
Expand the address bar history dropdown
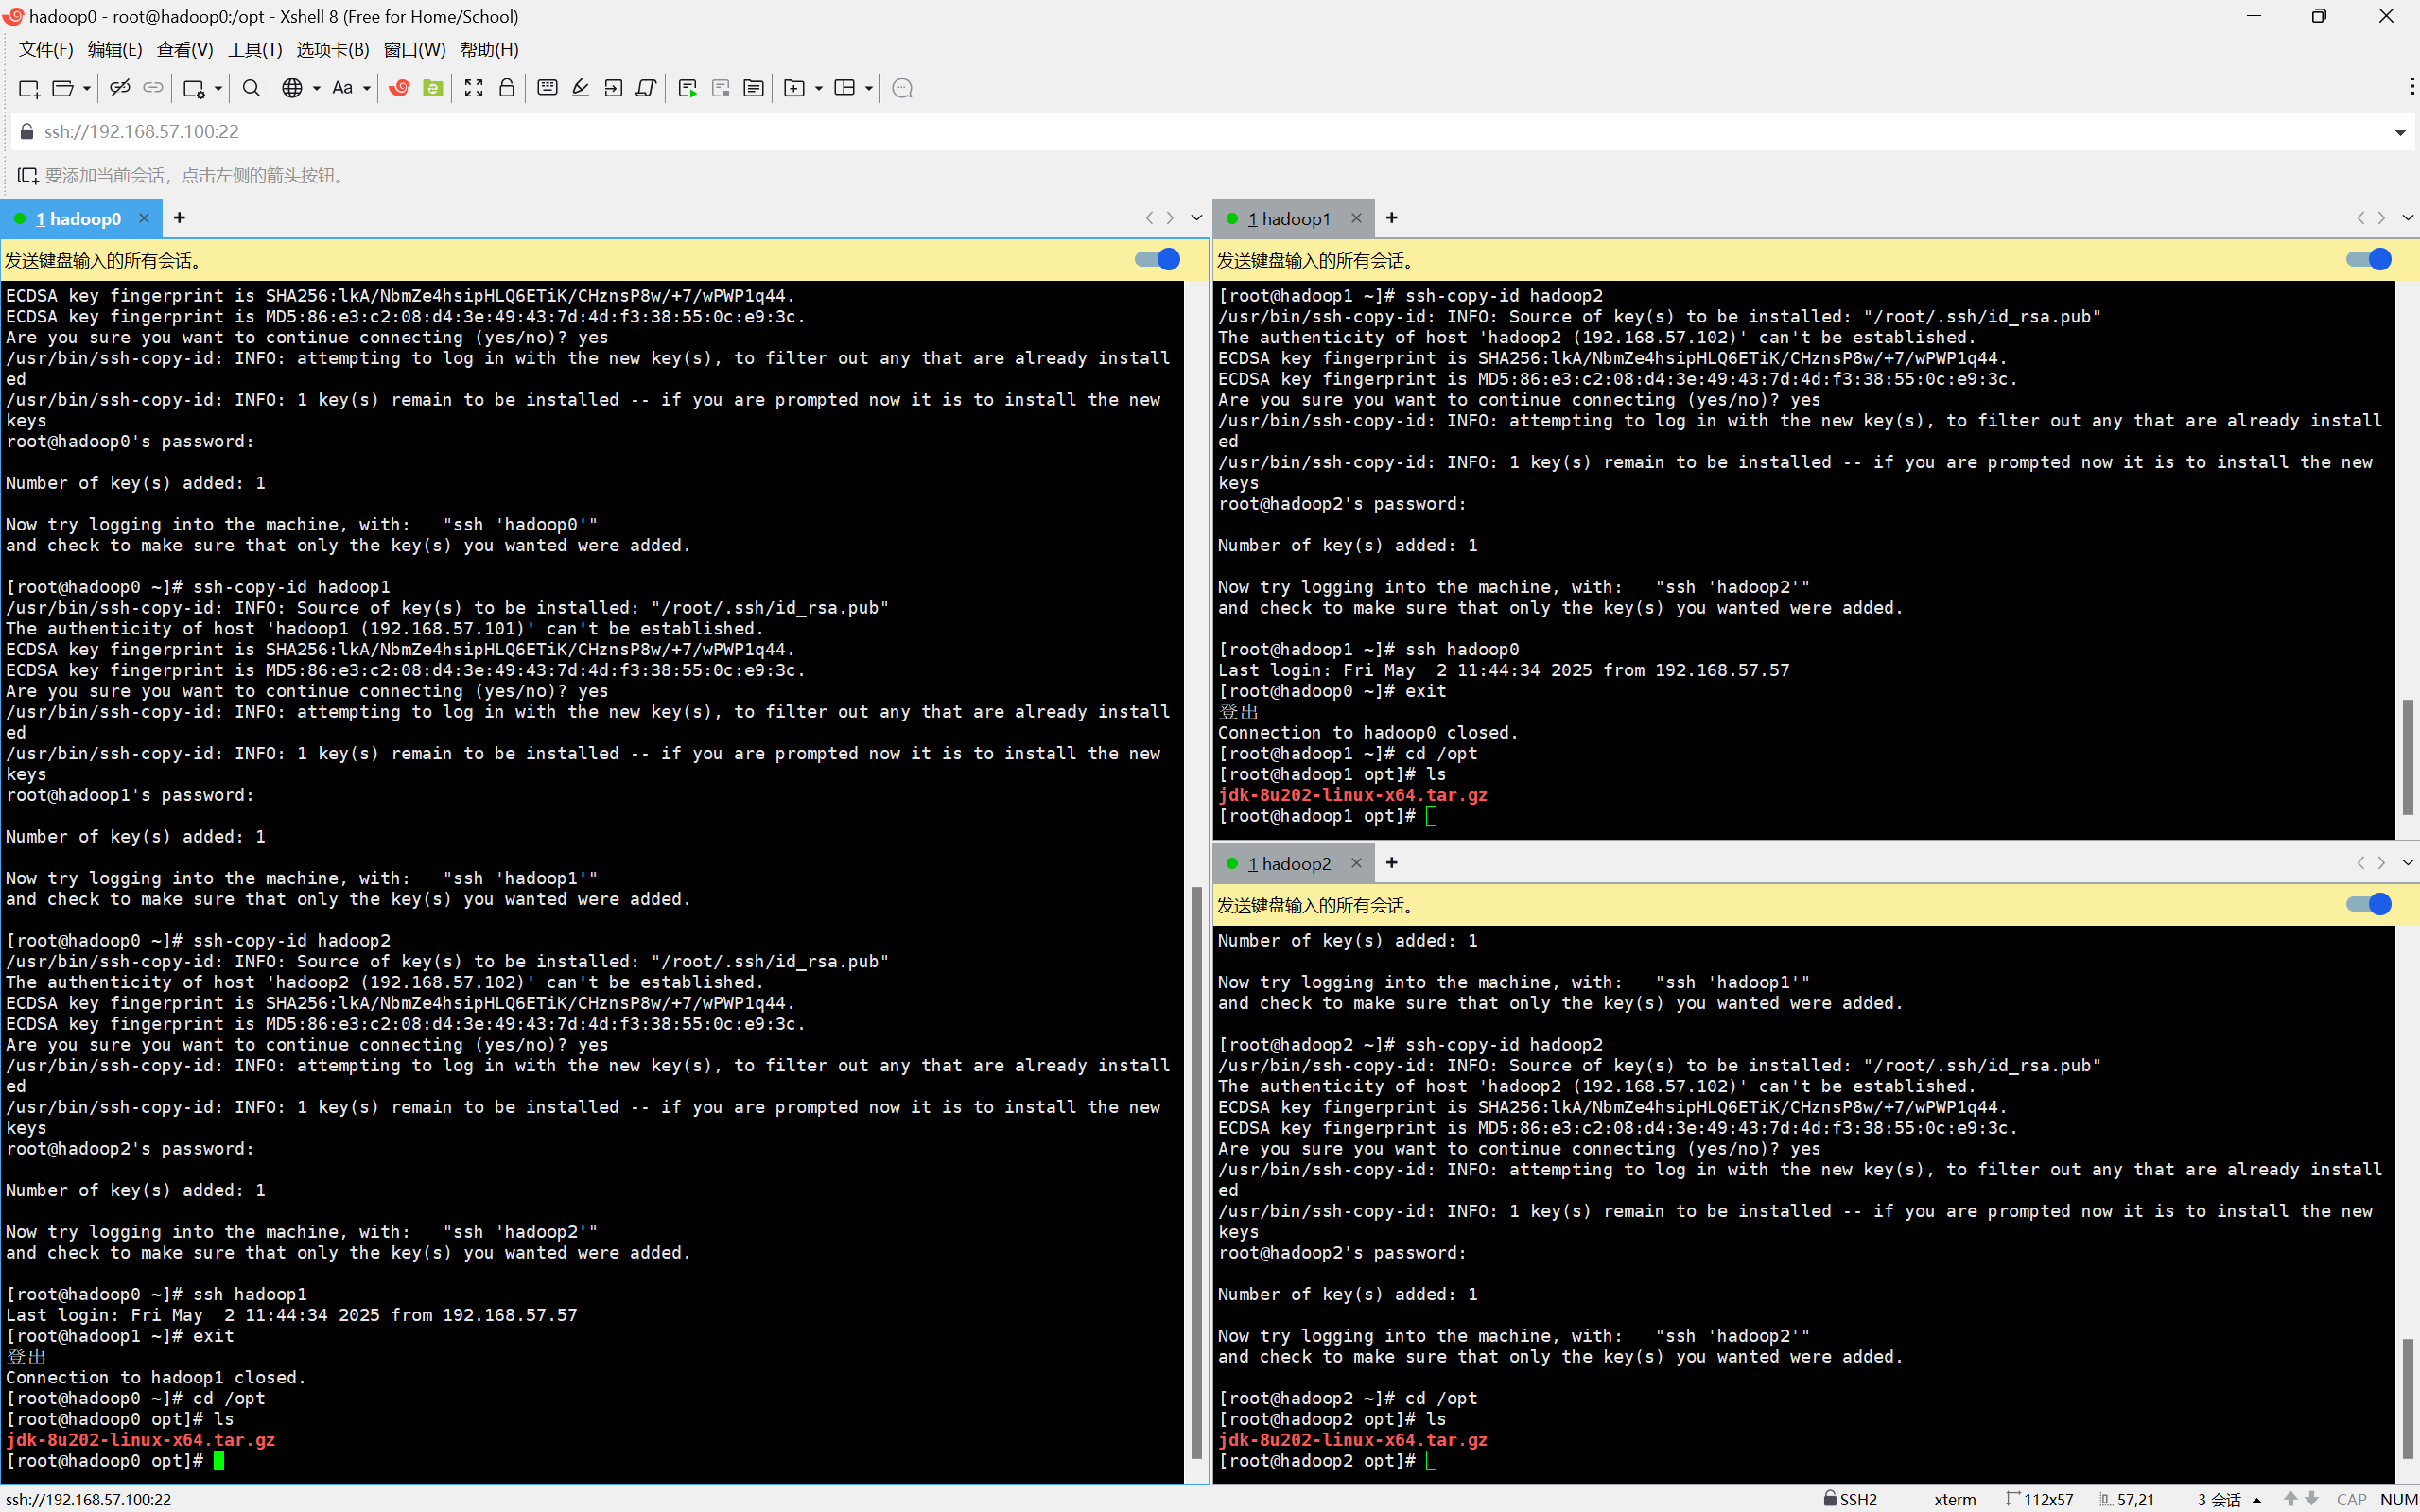2399,133
